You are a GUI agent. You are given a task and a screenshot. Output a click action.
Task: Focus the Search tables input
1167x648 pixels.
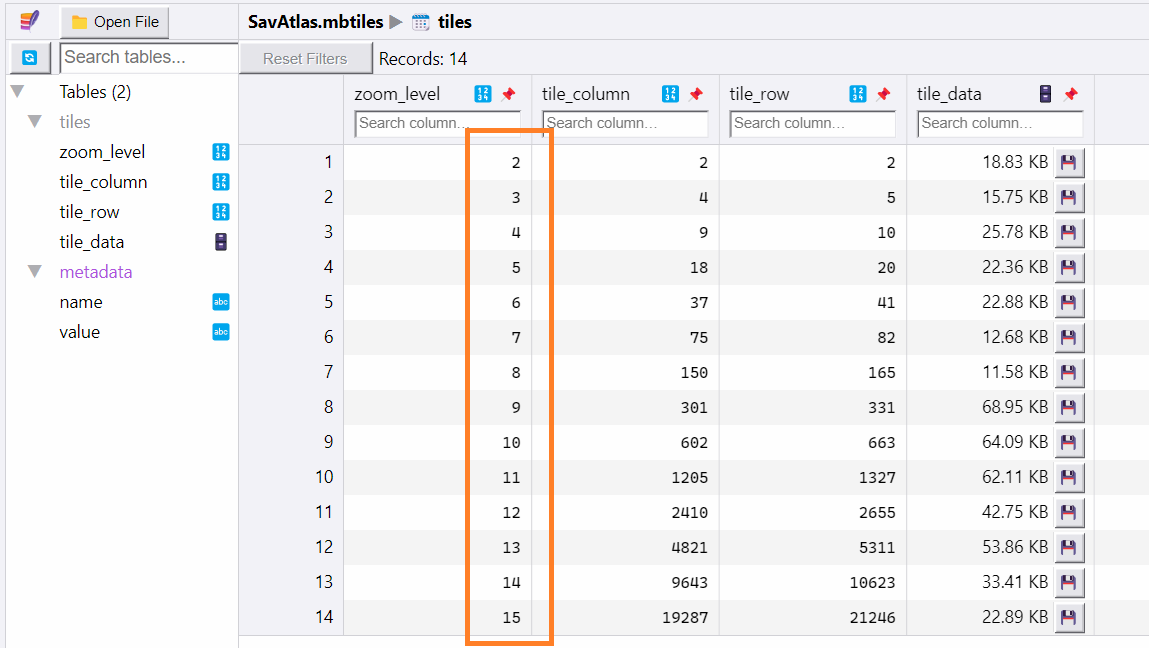pyautogui.click(x=148, y=57)
